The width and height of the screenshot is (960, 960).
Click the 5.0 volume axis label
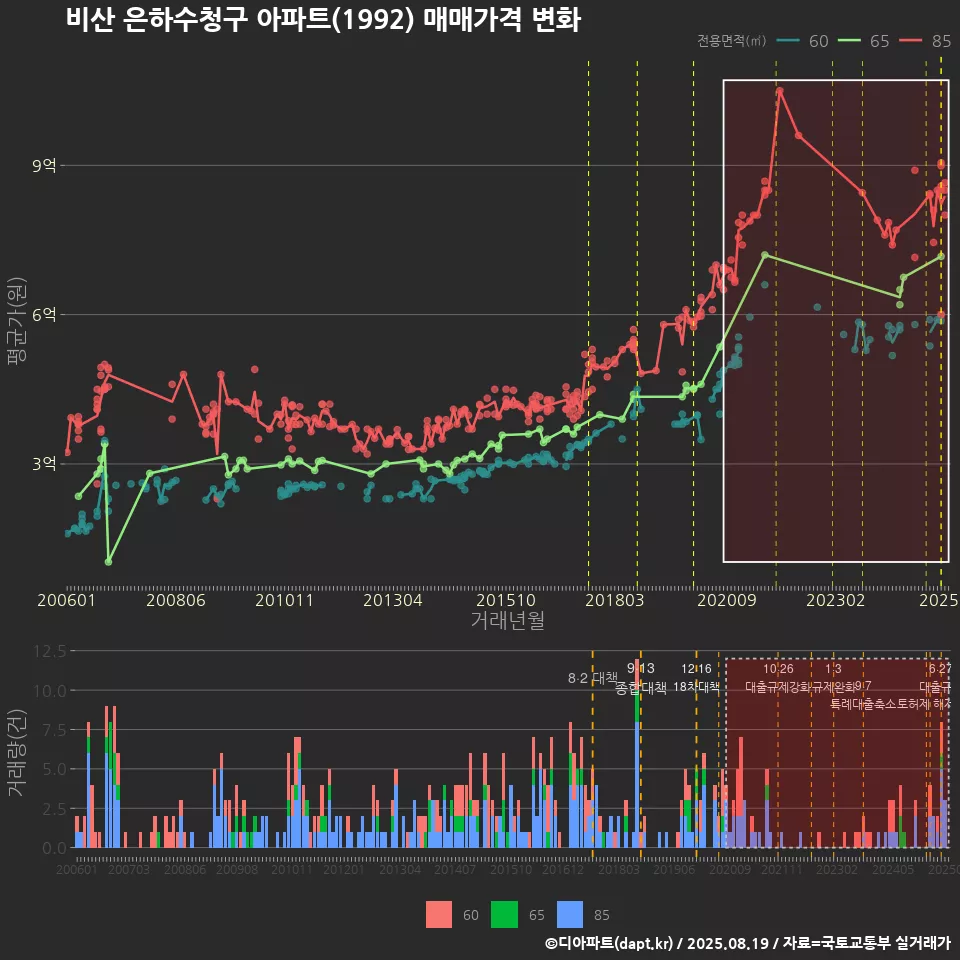pos(55,769)
